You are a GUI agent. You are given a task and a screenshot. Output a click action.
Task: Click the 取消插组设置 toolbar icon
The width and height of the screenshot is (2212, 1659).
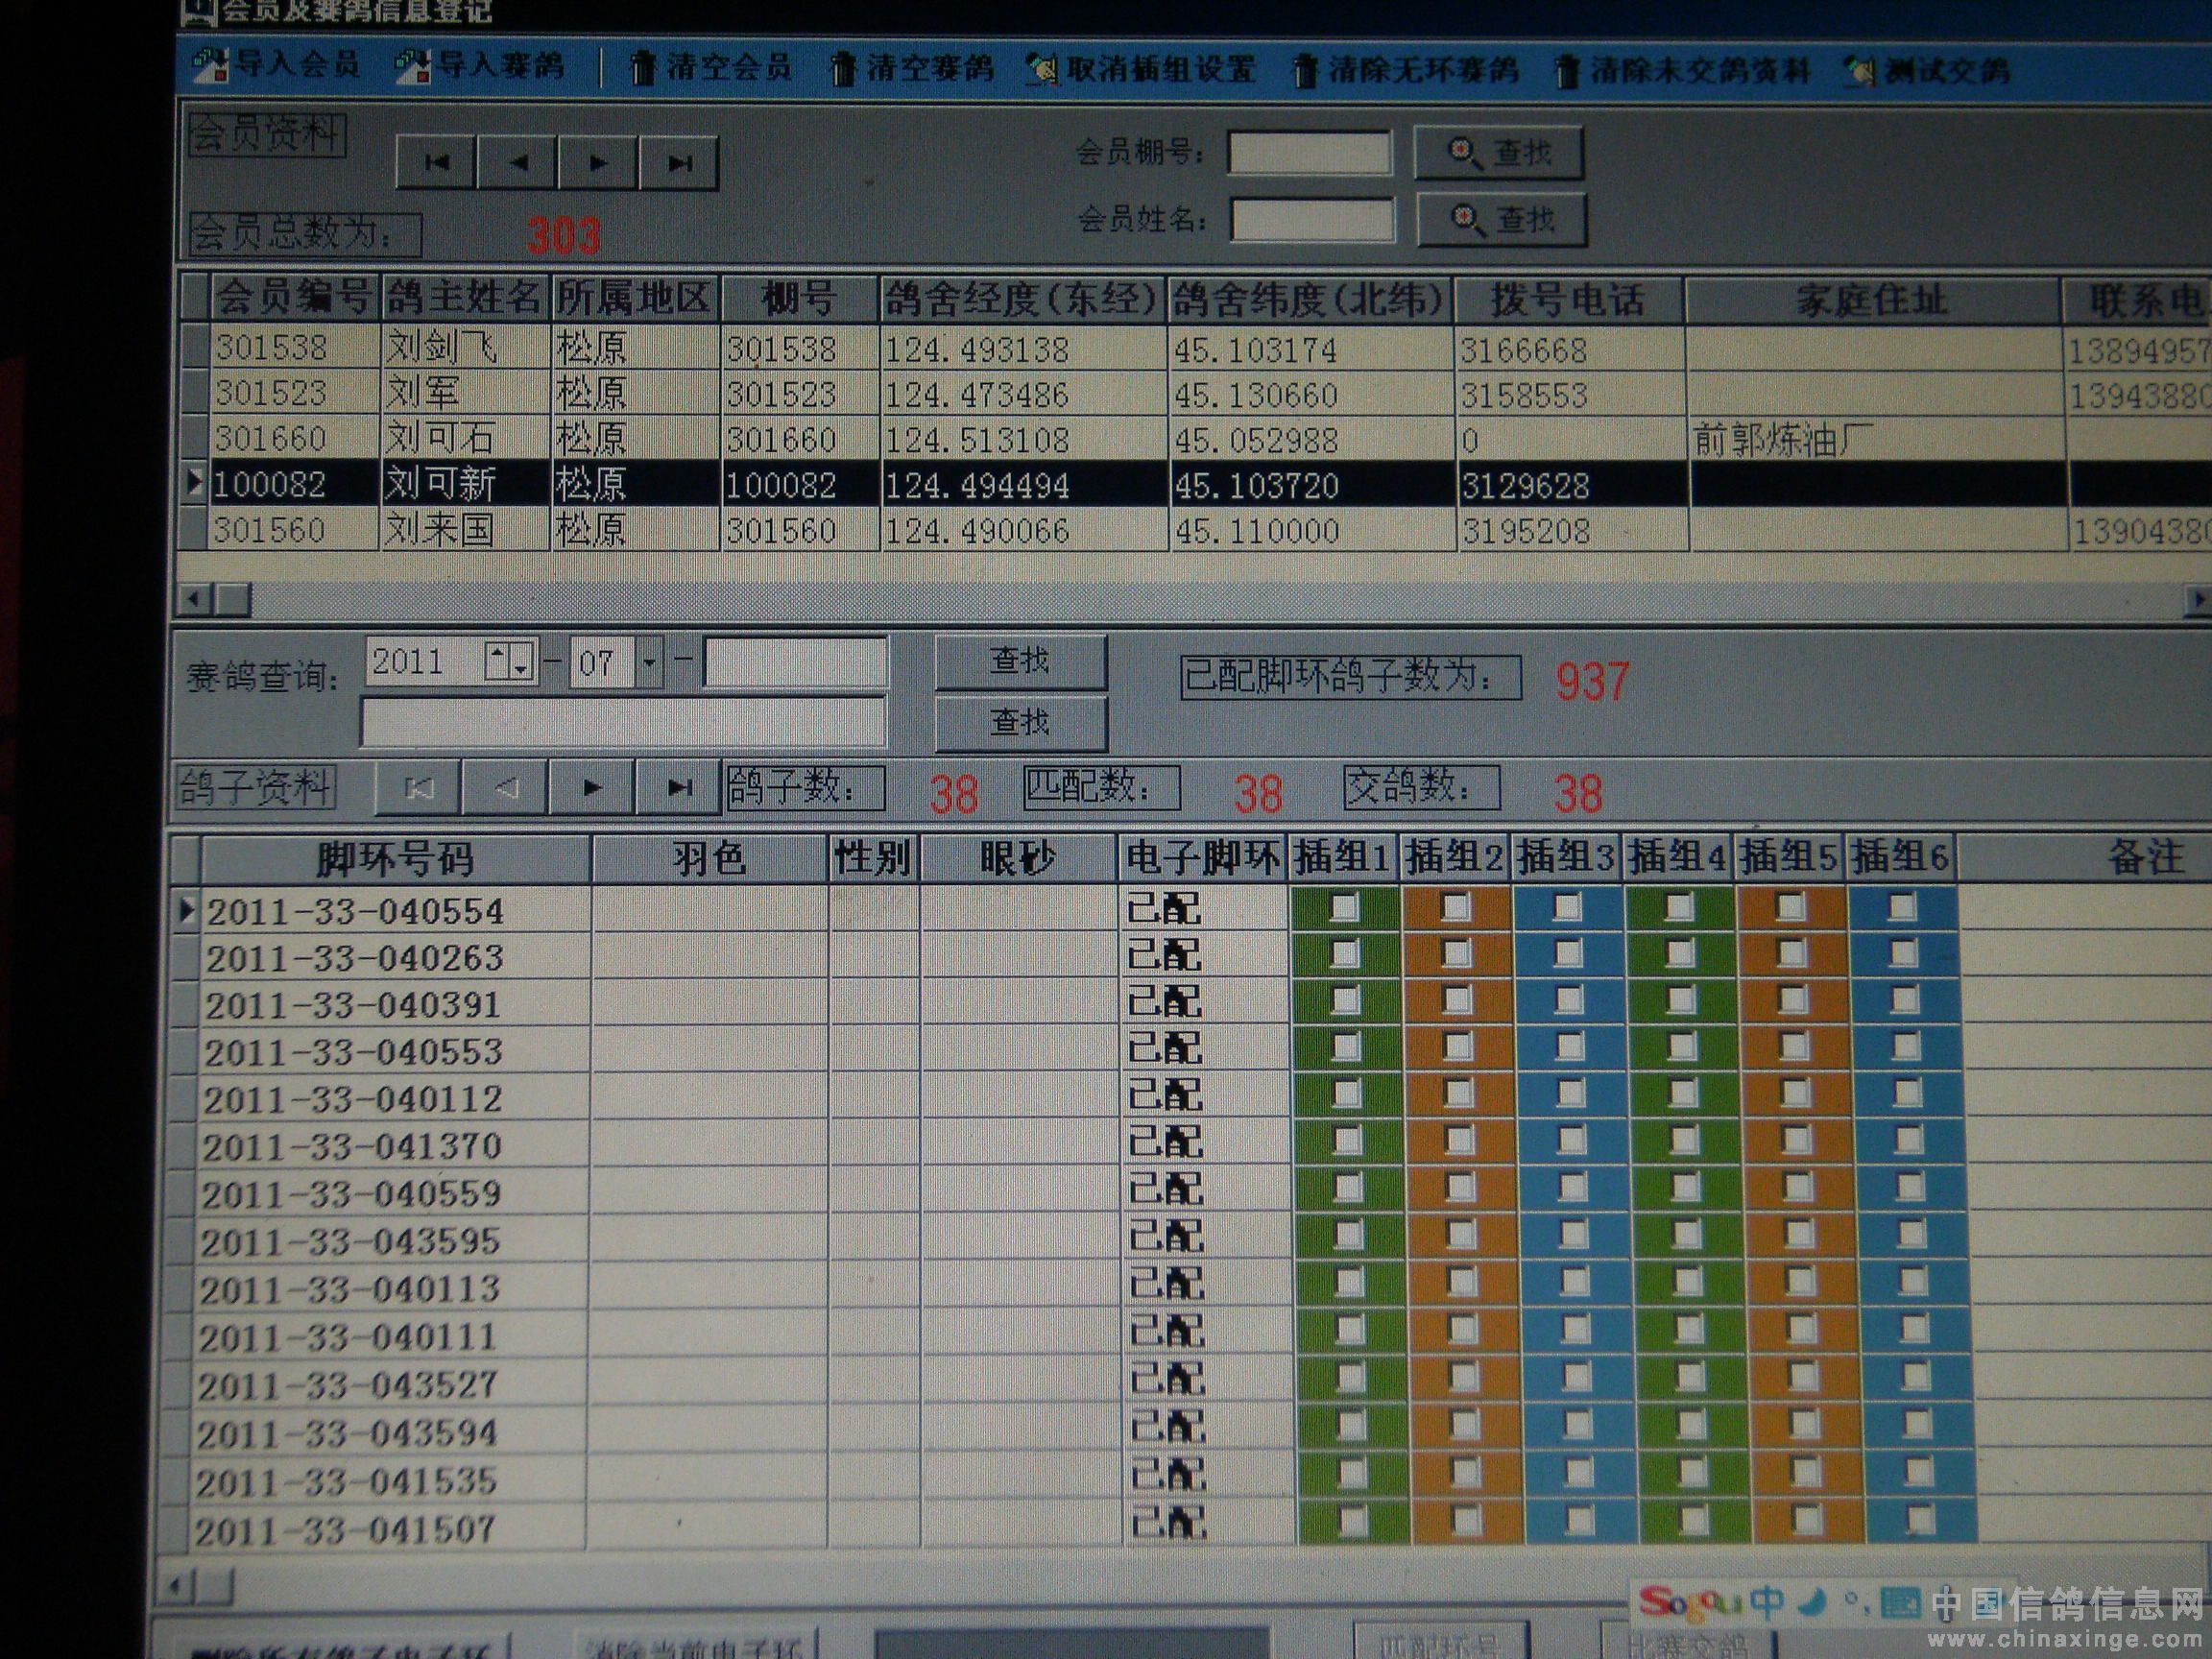point(1042,69)
